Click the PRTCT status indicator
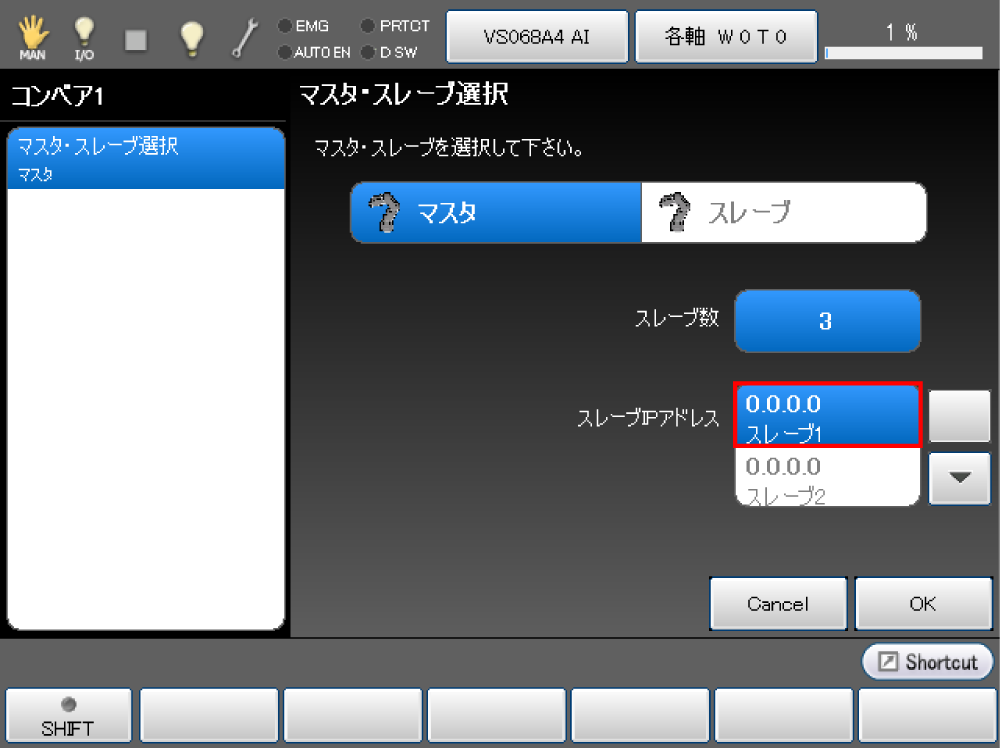 [x=395, y=26]
